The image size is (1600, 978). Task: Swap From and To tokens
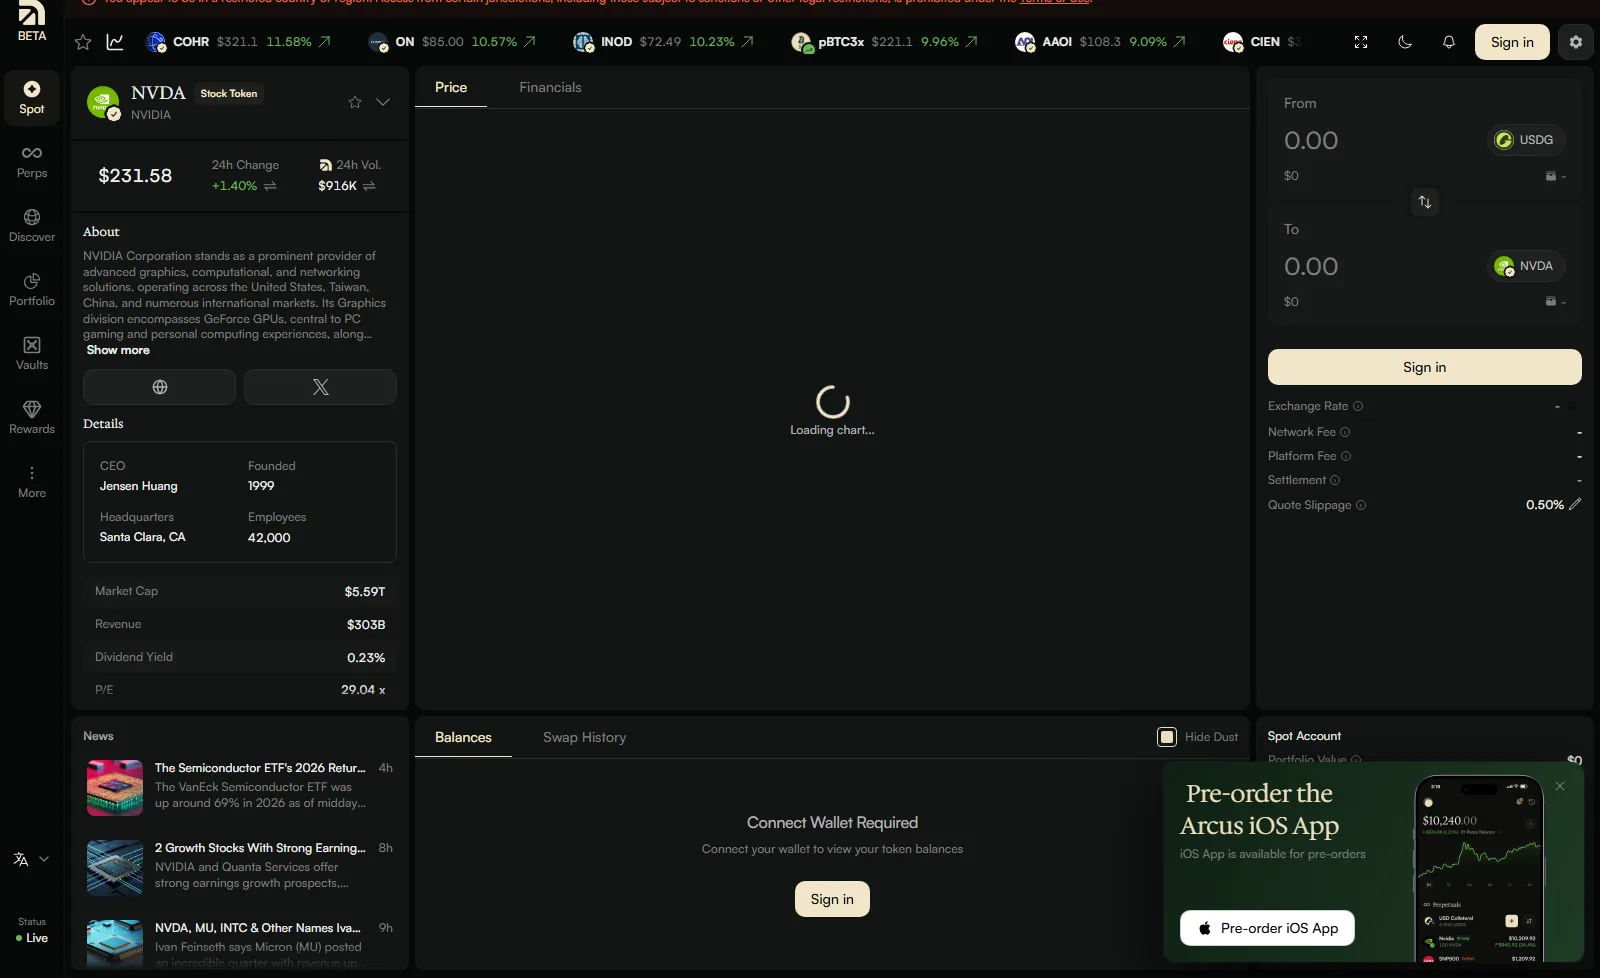point(1425,202)
